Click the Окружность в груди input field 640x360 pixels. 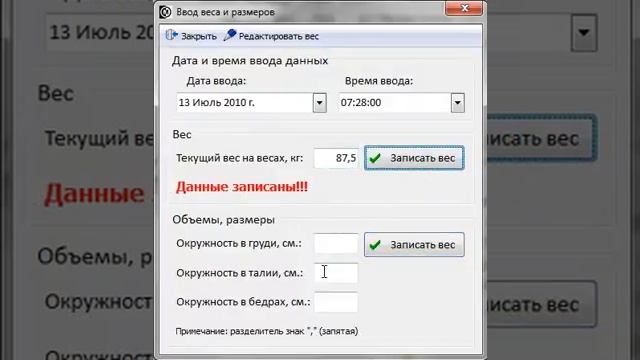click(x=336, y=244)
